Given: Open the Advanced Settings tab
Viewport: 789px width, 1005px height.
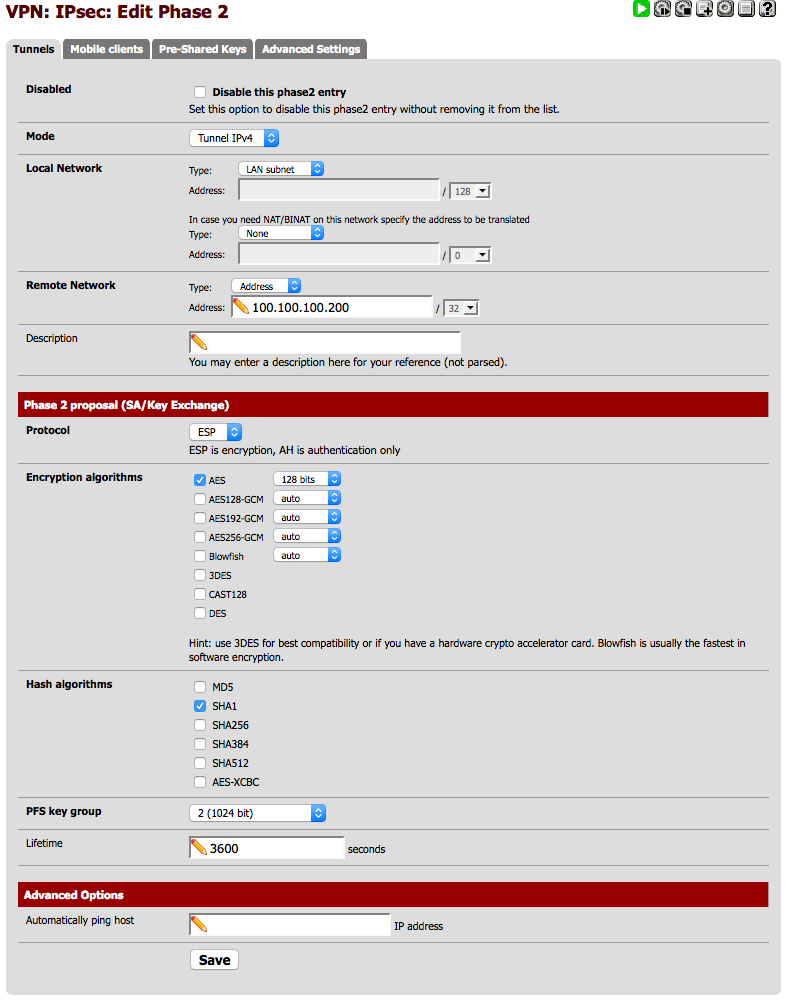Looking at the screenshot, I should pyautogui.click(x=311, y=49).
